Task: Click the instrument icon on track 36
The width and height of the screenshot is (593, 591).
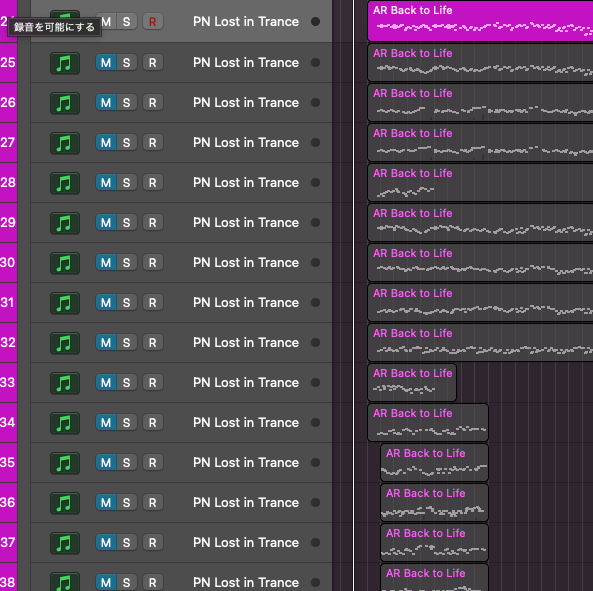Action: [65, 503]
